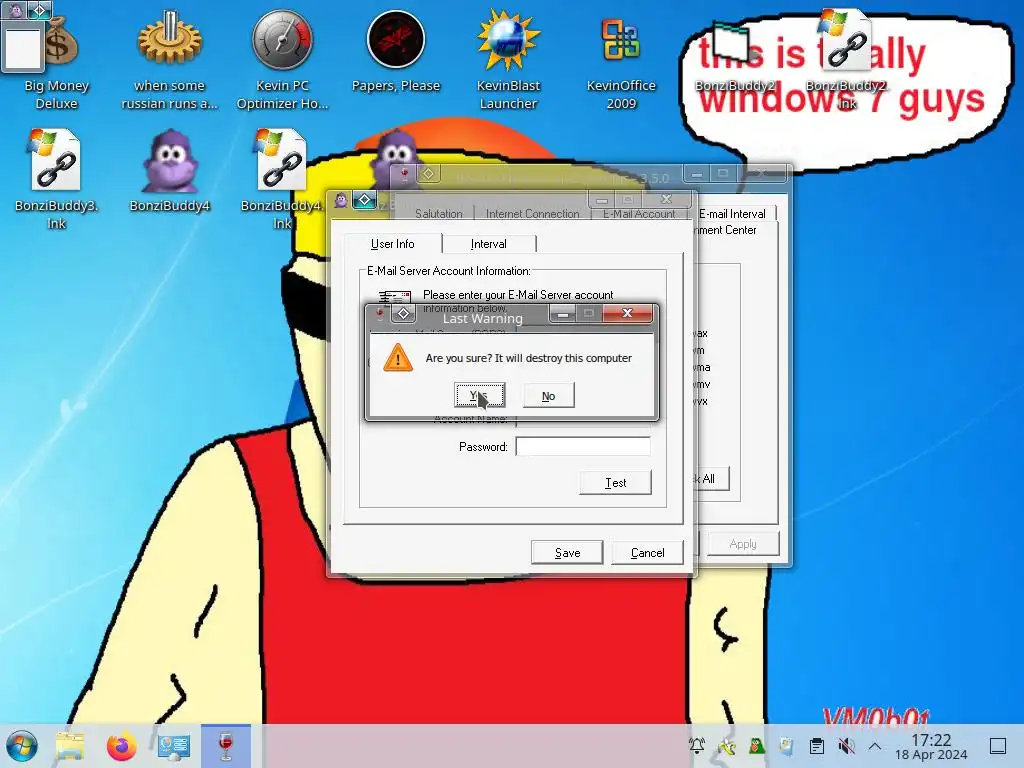Choose No in Last Warning dialog

click(549, 396)
